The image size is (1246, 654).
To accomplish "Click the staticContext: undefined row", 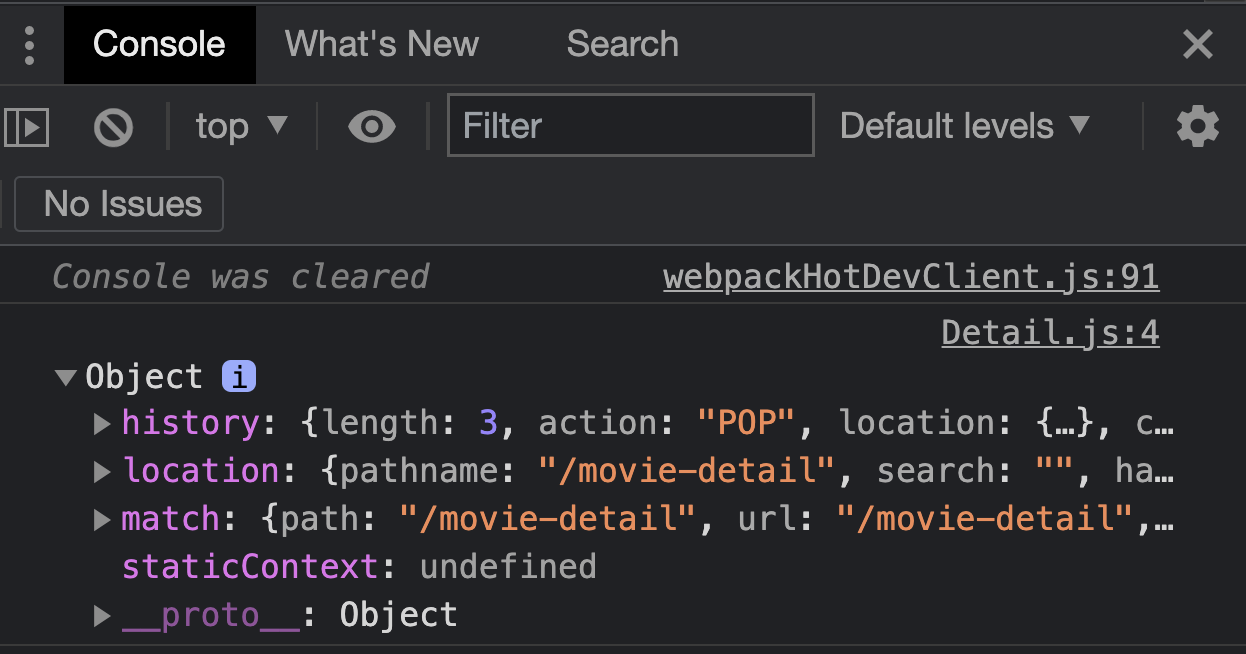I will [359, 567].
